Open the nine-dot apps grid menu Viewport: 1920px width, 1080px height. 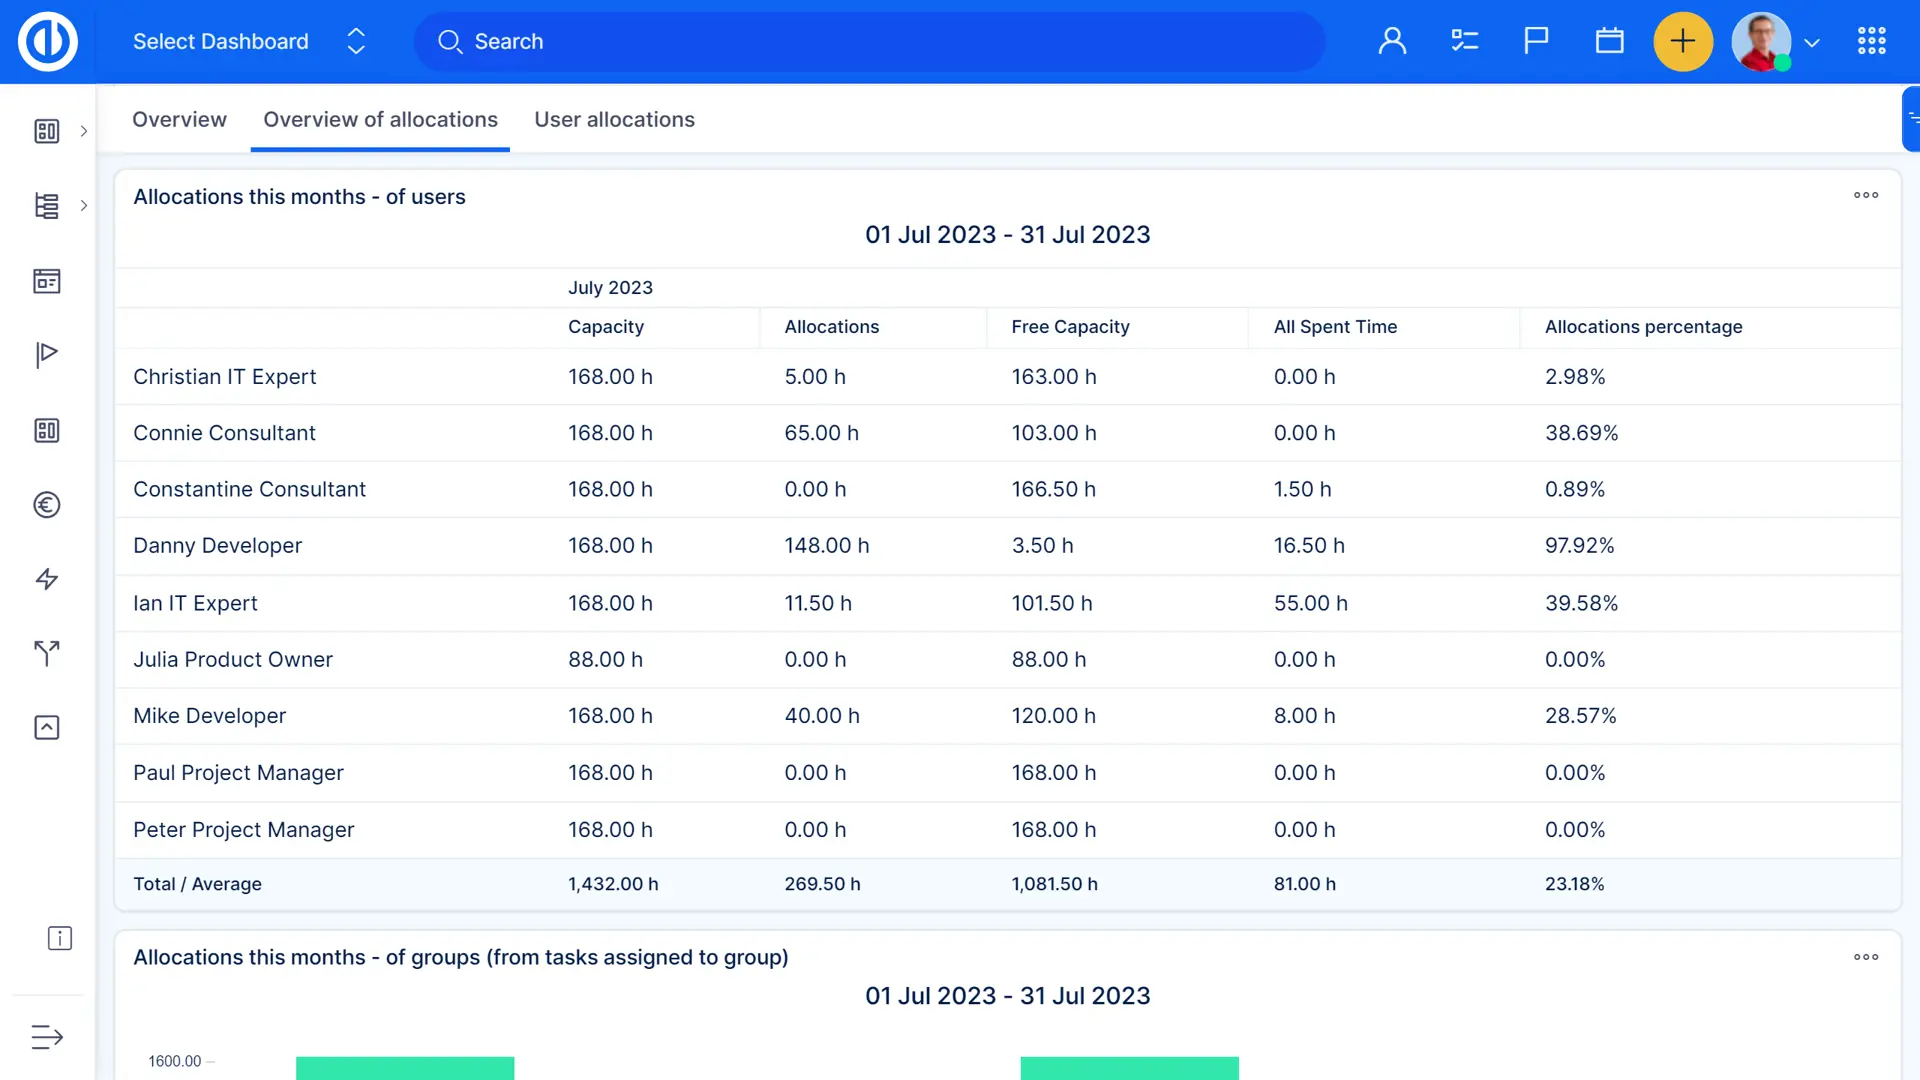point(1871,41)
